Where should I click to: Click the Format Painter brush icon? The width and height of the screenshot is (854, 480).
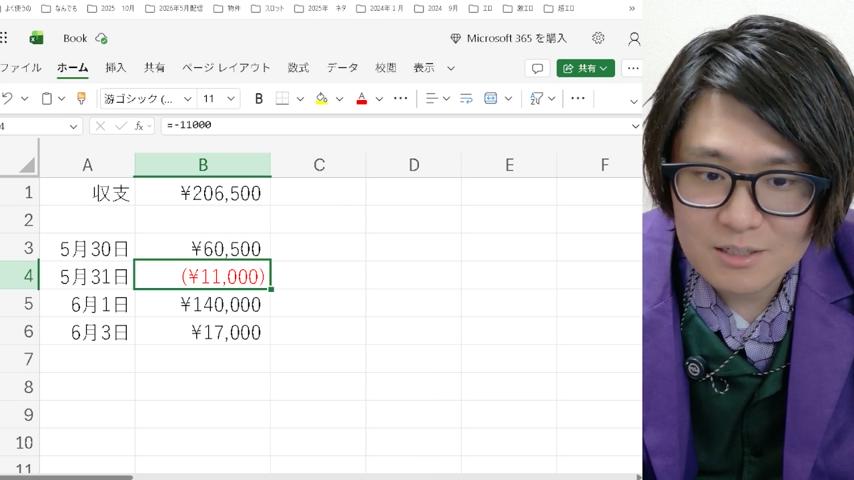coord(81,98)
